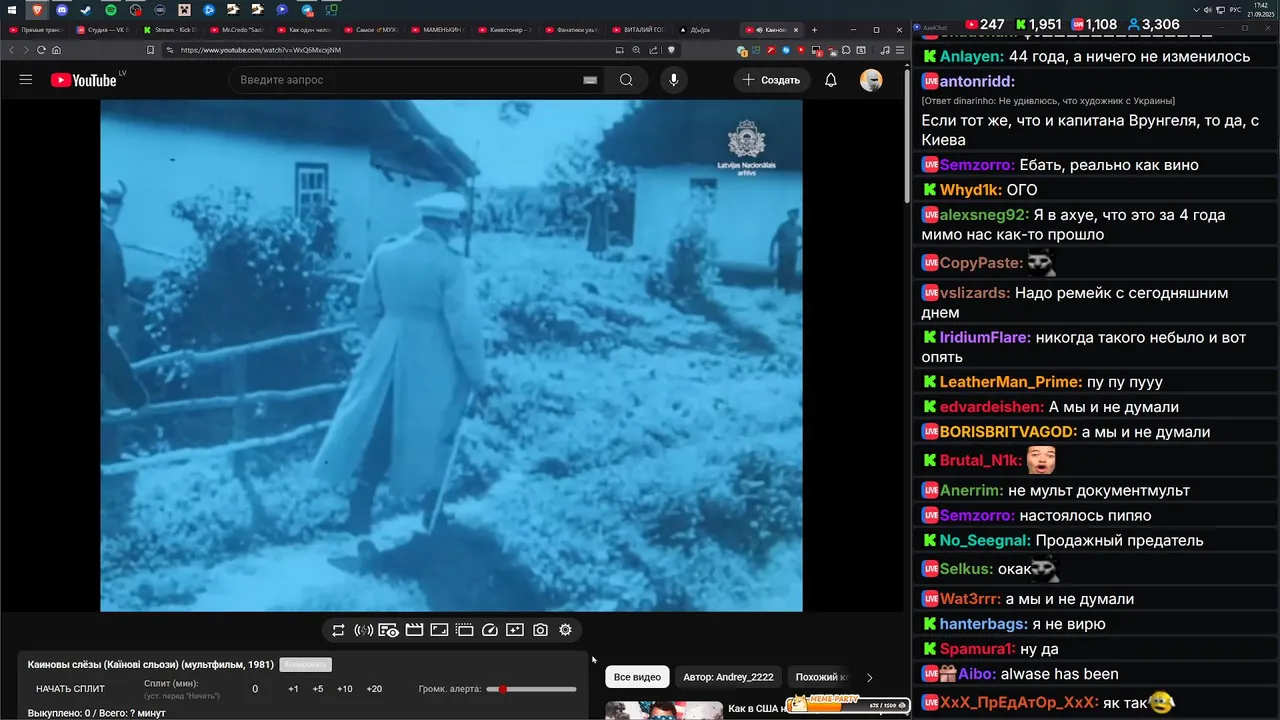Click the clapperboard icon below the video

[x=414, y=630]
